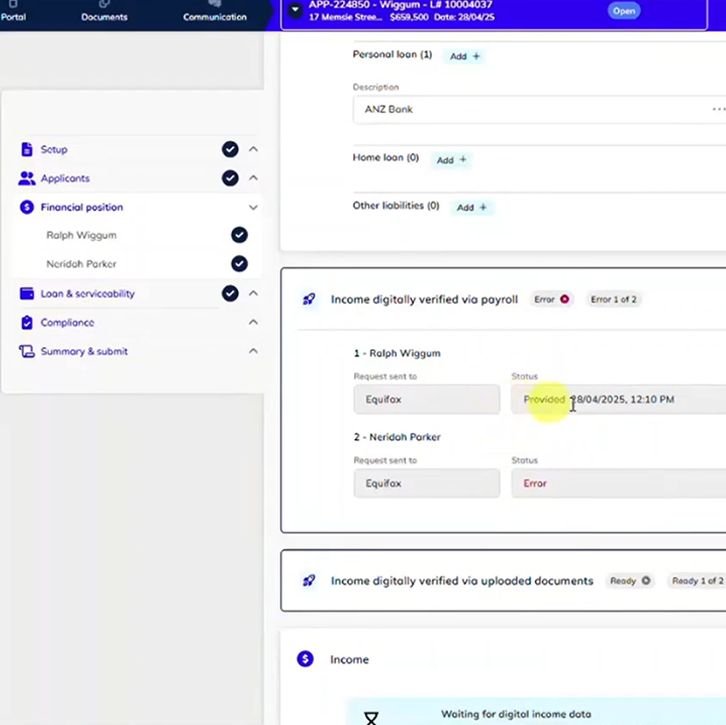Click the Financial position dollar icon
The image size is (726, 725).
[27, 208]
